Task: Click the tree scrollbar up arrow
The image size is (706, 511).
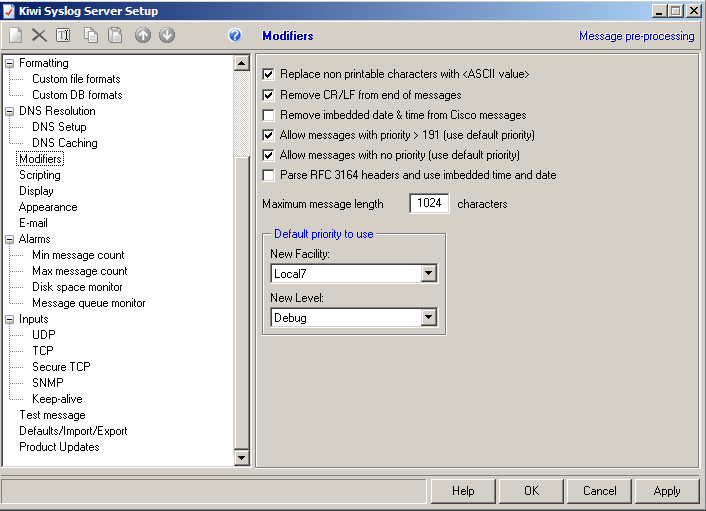Action: (x=242, y=63)
